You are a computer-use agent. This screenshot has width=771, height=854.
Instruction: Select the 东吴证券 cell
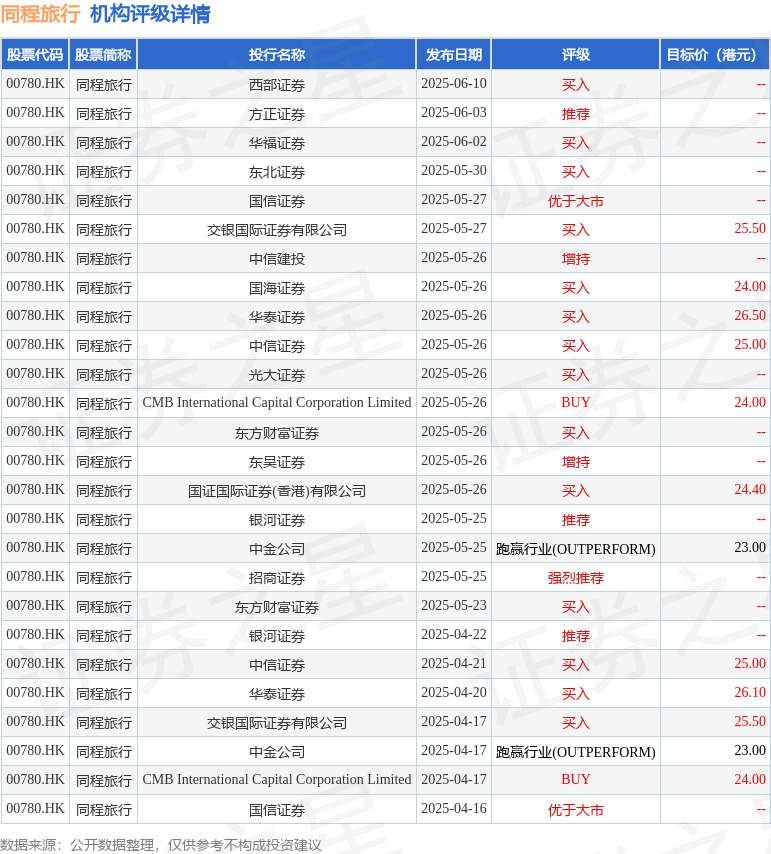coord(277,462)
